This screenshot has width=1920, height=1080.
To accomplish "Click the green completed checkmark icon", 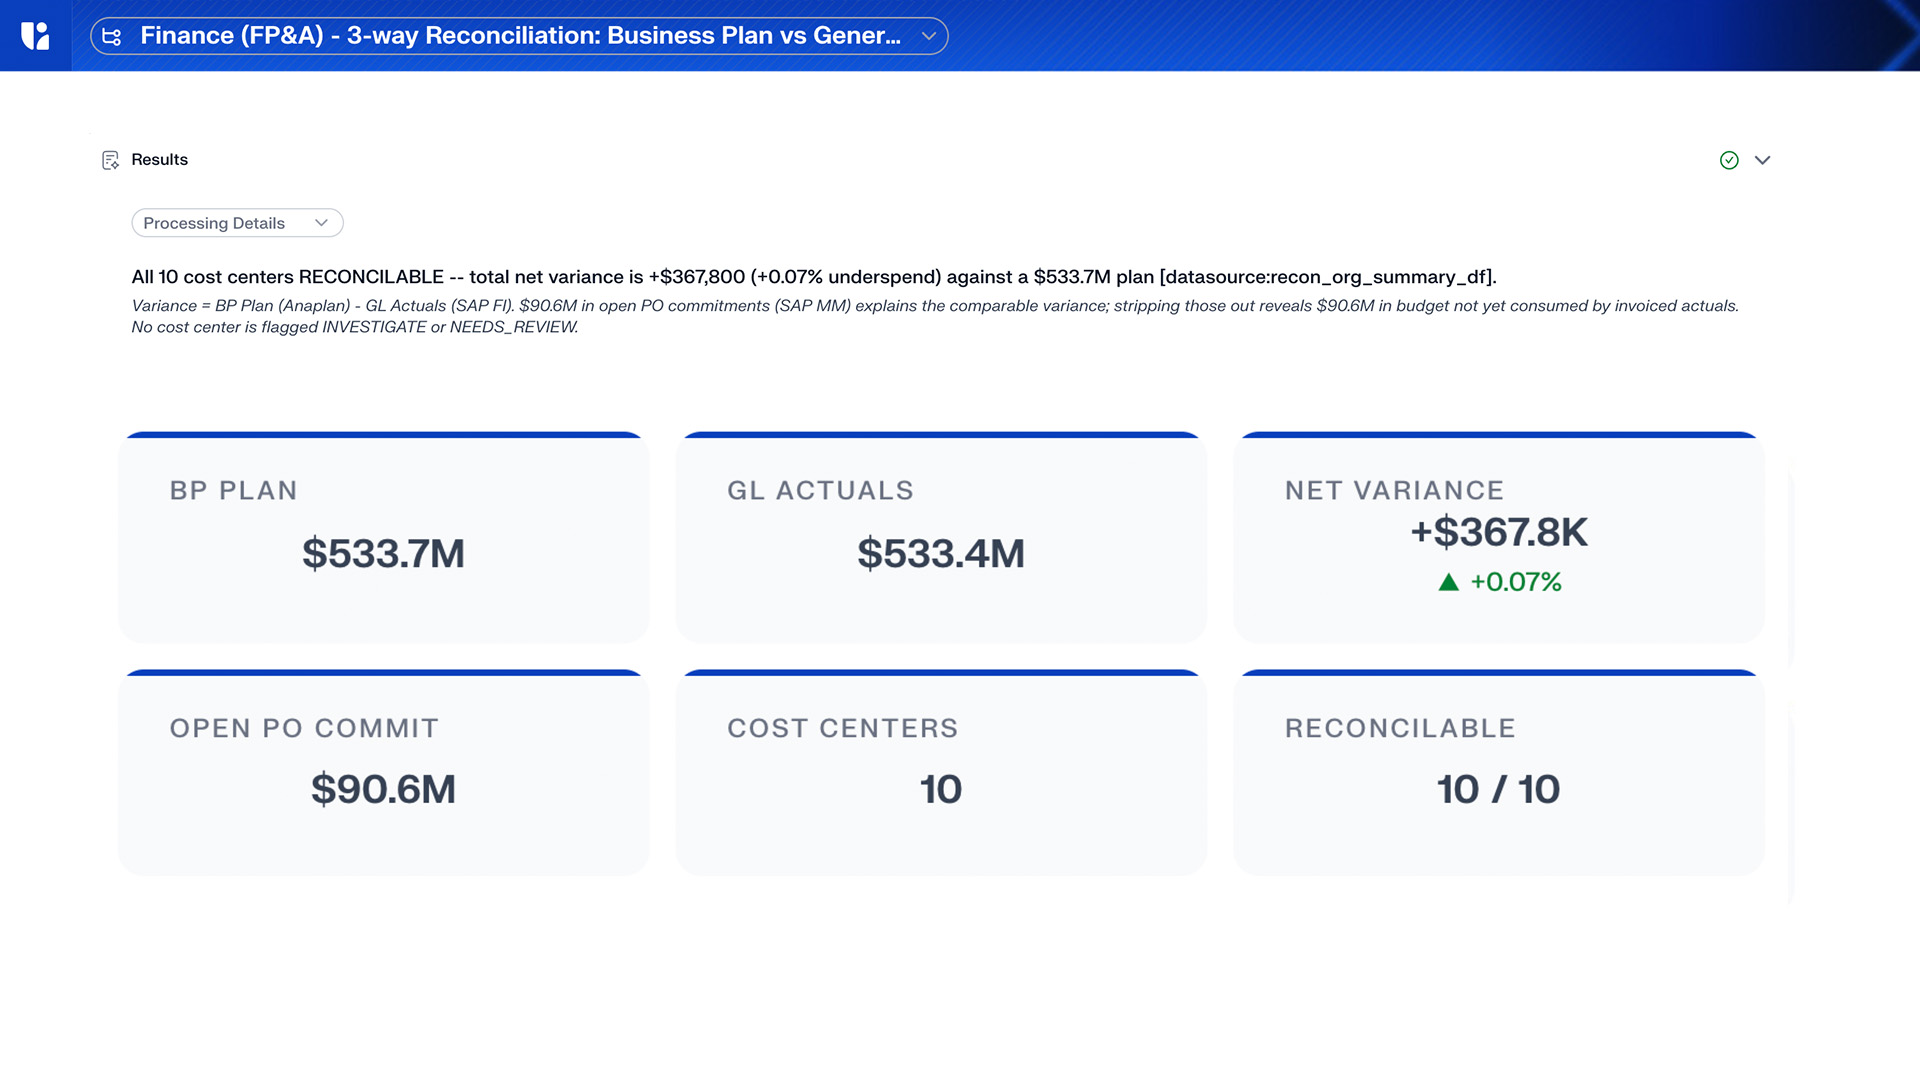I will tap(1729, 160).
